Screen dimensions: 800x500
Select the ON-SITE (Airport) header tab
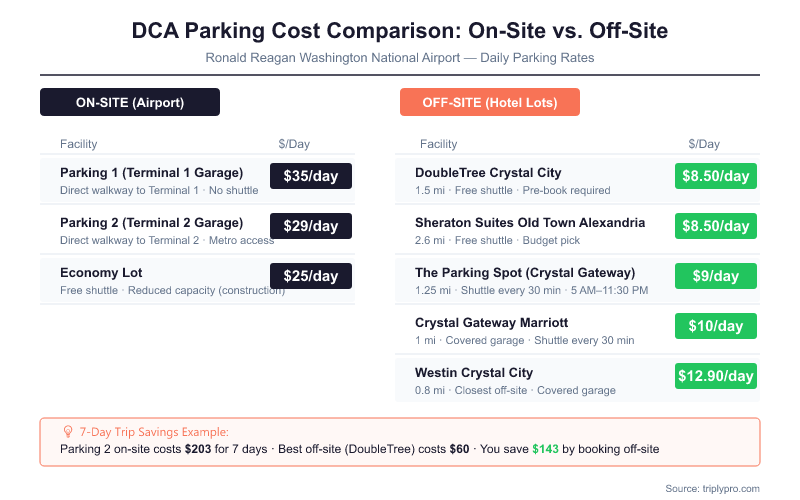pyautogui.click(x=130, y=102)
